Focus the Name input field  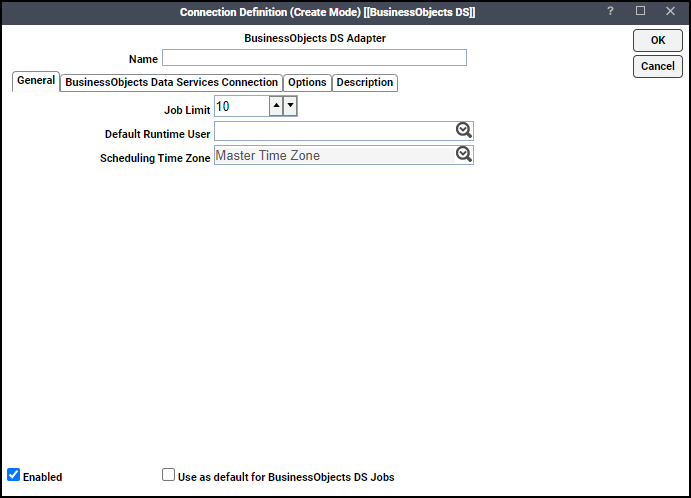click(314, 58)
